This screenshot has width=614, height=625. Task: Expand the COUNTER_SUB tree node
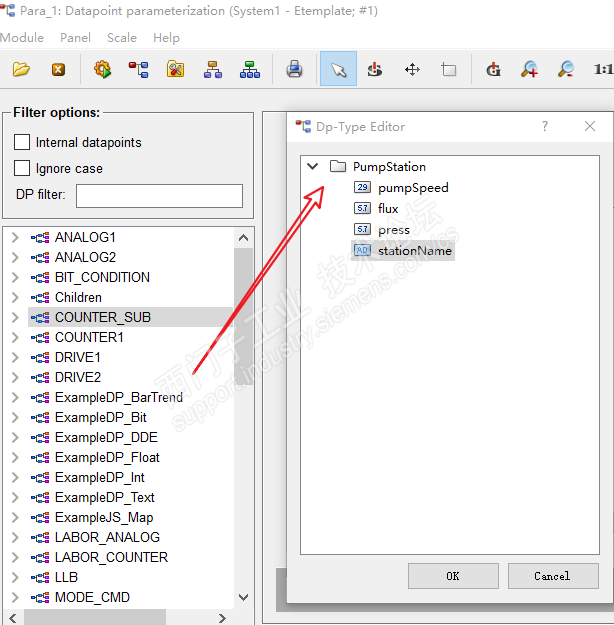coord(15,317)
